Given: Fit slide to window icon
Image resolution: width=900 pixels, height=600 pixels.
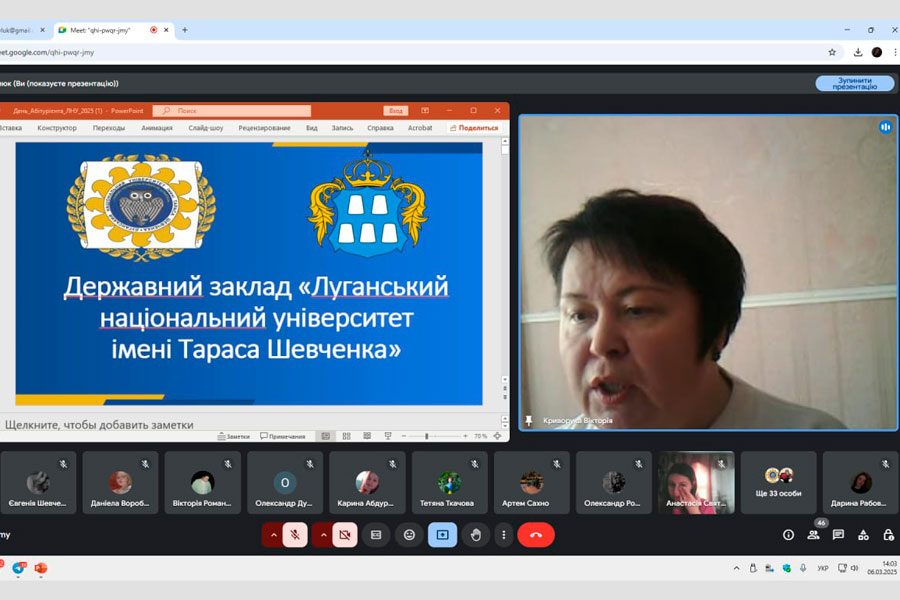Looking at the screenshot, I should point(497,436).
